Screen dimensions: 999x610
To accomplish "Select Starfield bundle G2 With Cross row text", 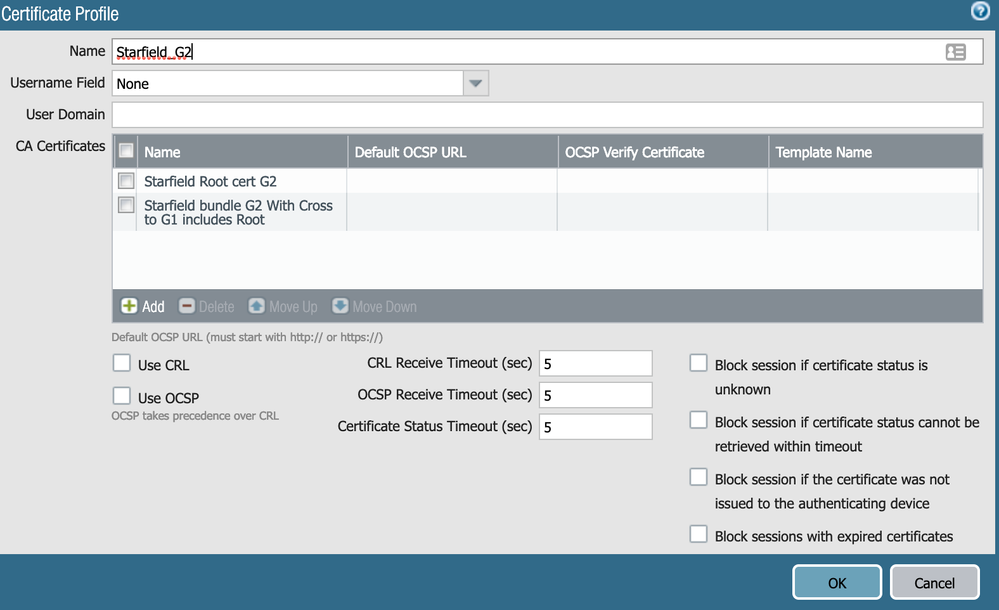I will (x=238, y=212).
